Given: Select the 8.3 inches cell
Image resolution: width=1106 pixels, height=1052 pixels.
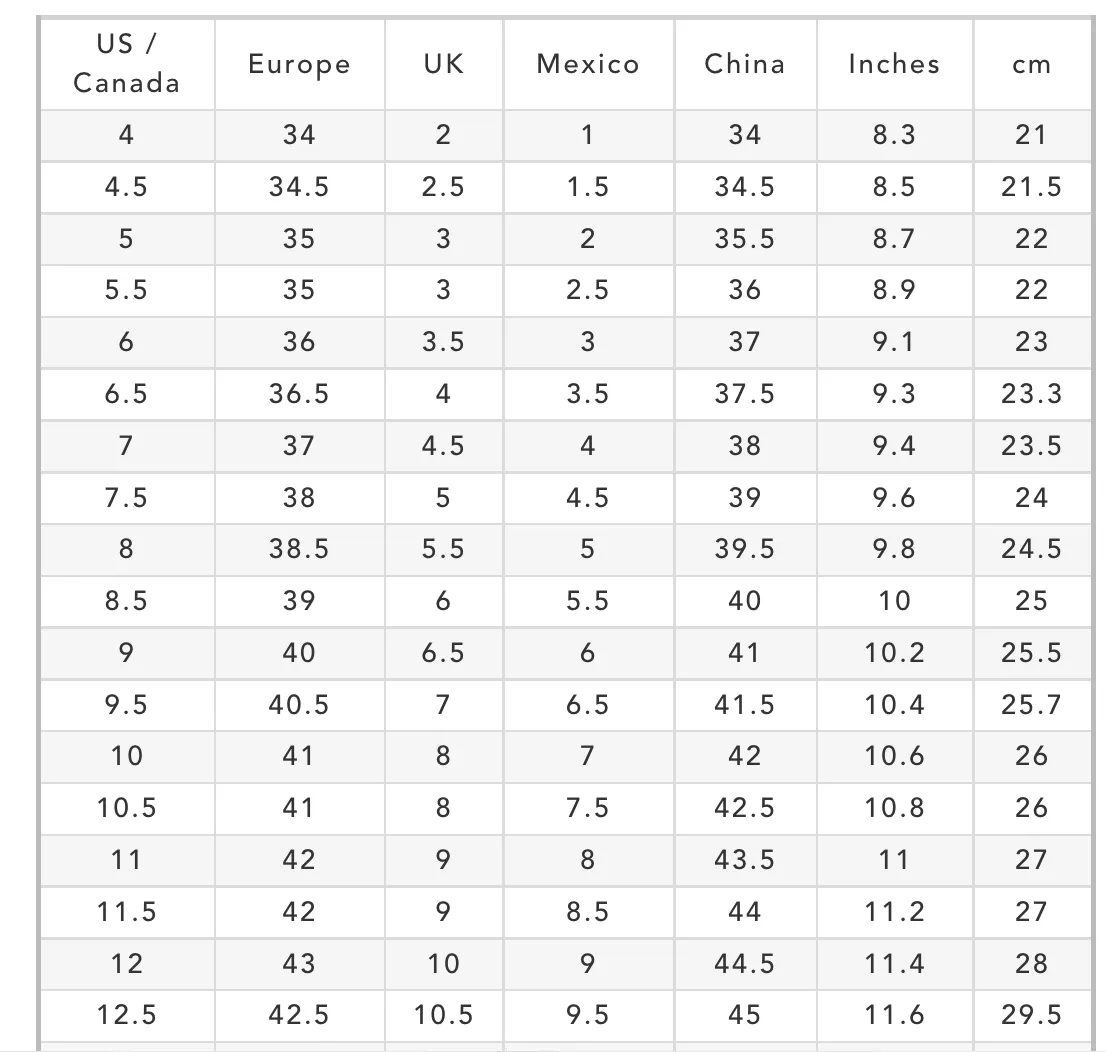Looking at the screenshot, I should [894, 135].
